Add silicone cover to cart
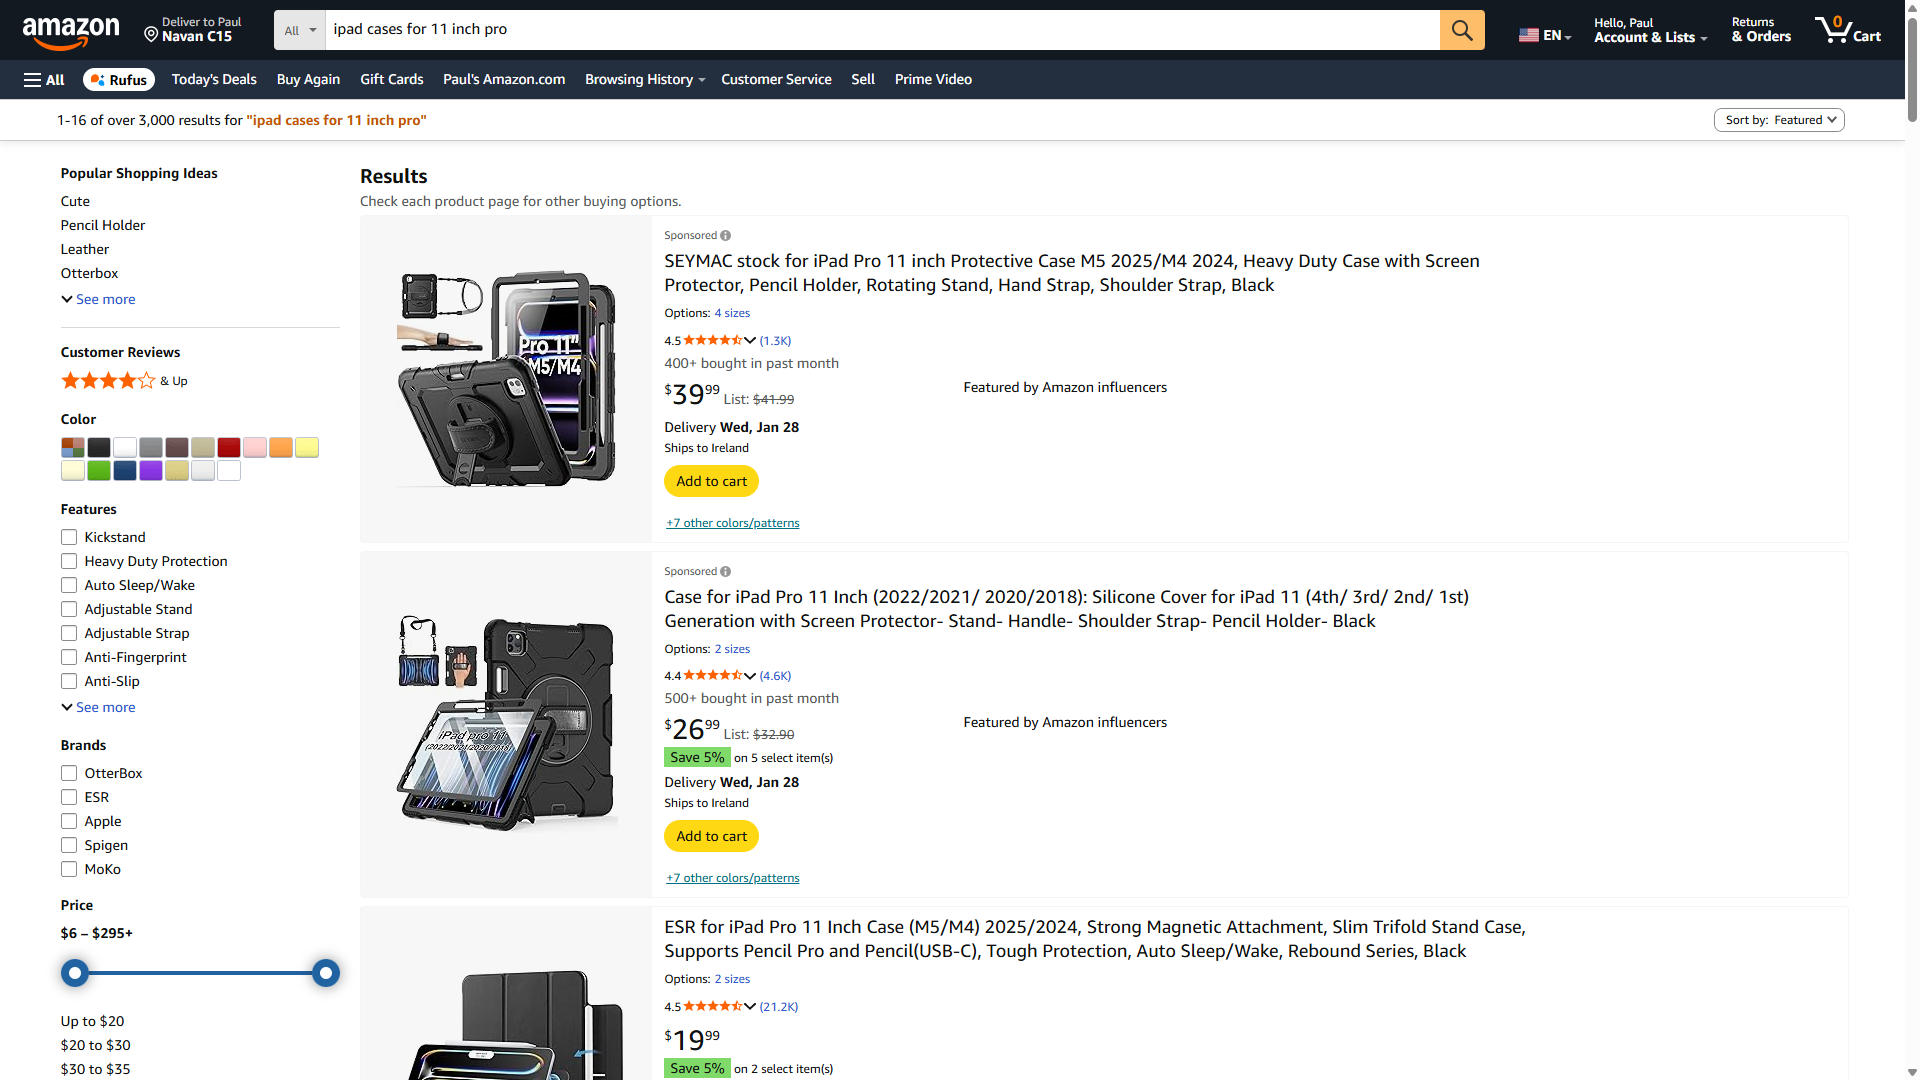 pos(711,837)
